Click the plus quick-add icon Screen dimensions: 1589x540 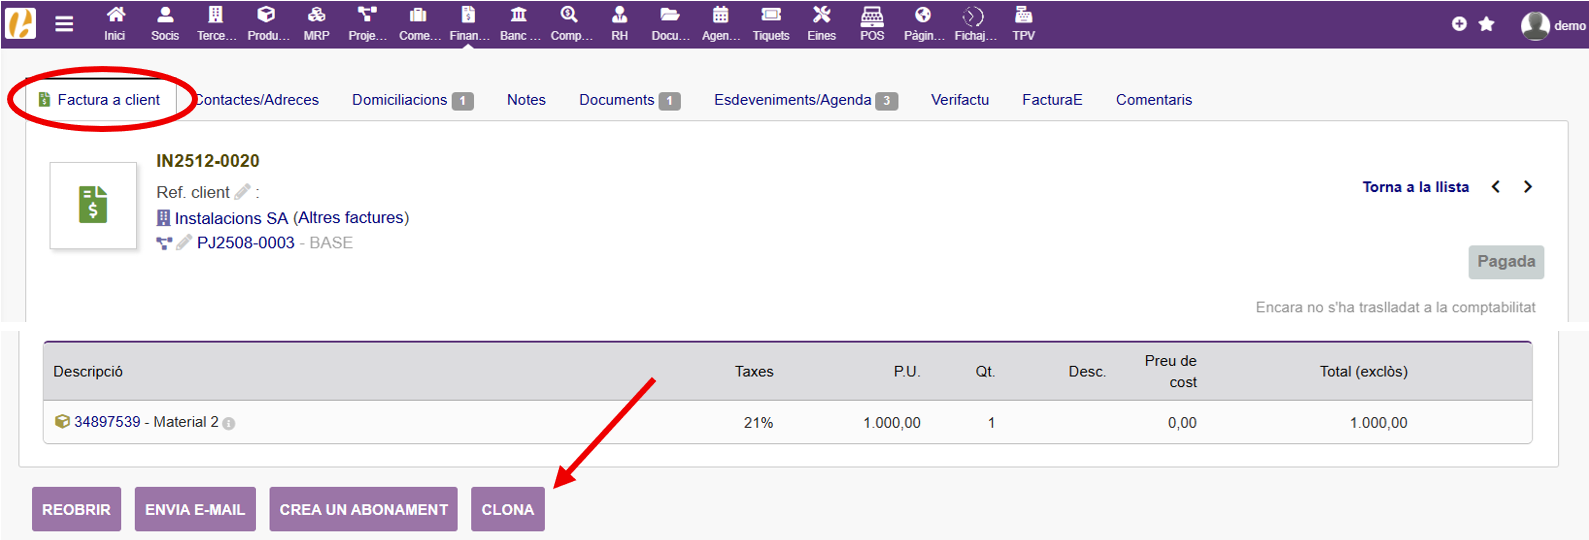1459,24
